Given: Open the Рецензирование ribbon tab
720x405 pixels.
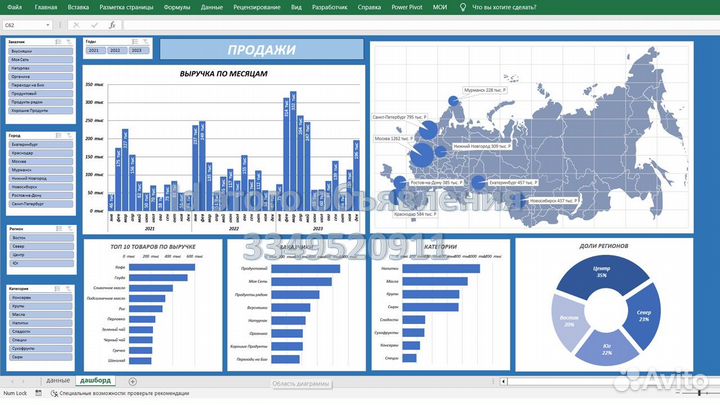Looking at the screenshot, I should tap(257, 7).
